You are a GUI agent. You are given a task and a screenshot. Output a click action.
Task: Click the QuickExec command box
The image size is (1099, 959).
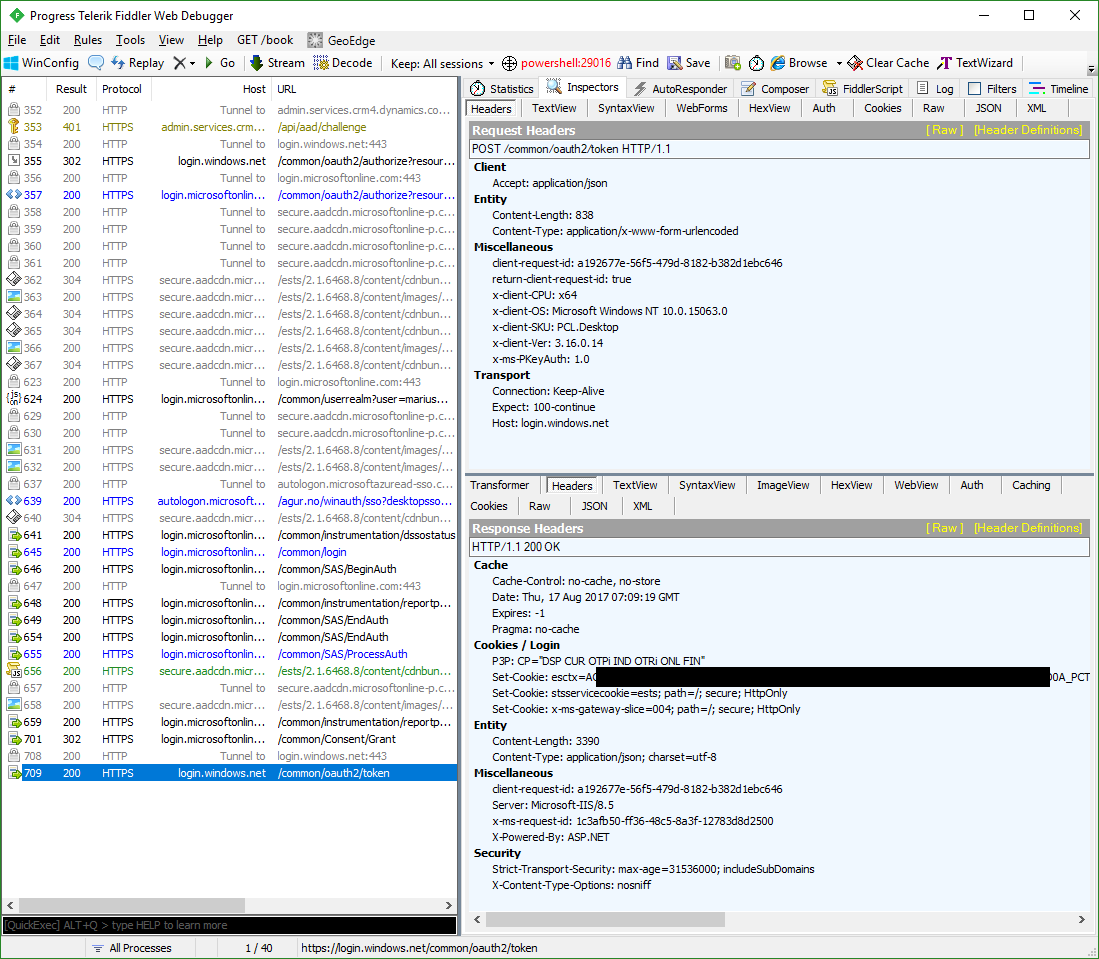point(230,925)
